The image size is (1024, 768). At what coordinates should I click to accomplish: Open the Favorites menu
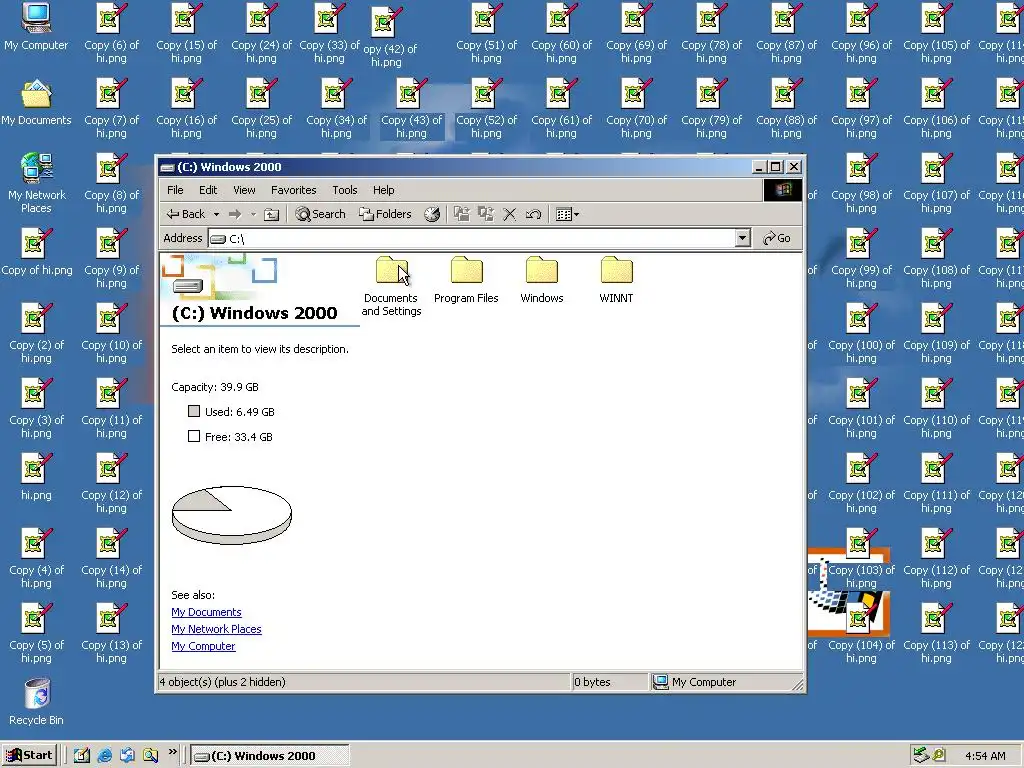click(294, 190)
